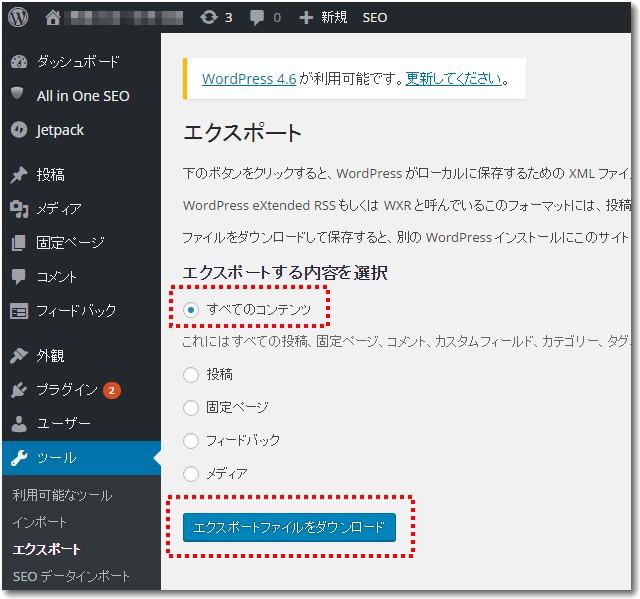Click the home site icon

click(x=53, y=18)
